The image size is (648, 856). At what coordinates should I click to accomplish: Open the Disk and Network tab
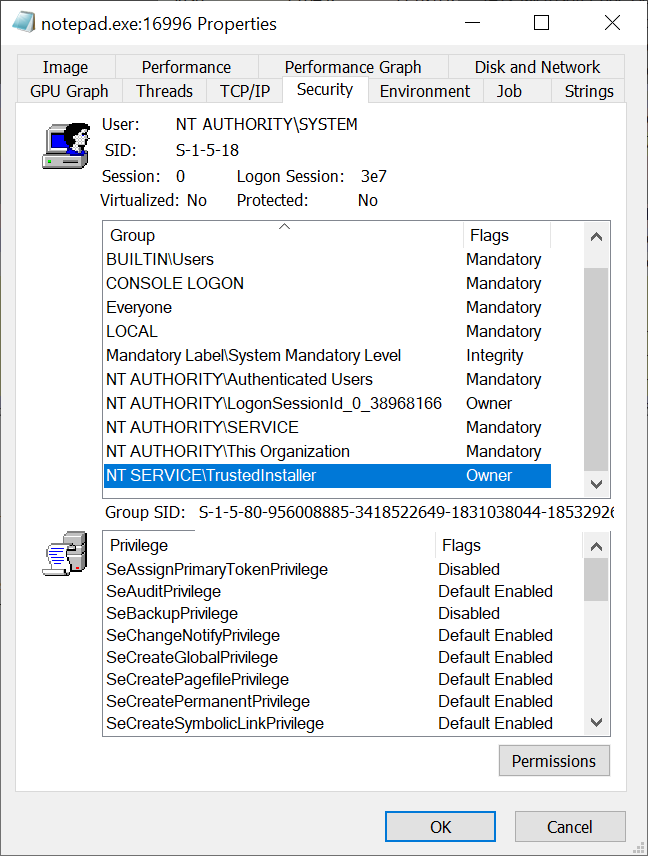point(536,66)
